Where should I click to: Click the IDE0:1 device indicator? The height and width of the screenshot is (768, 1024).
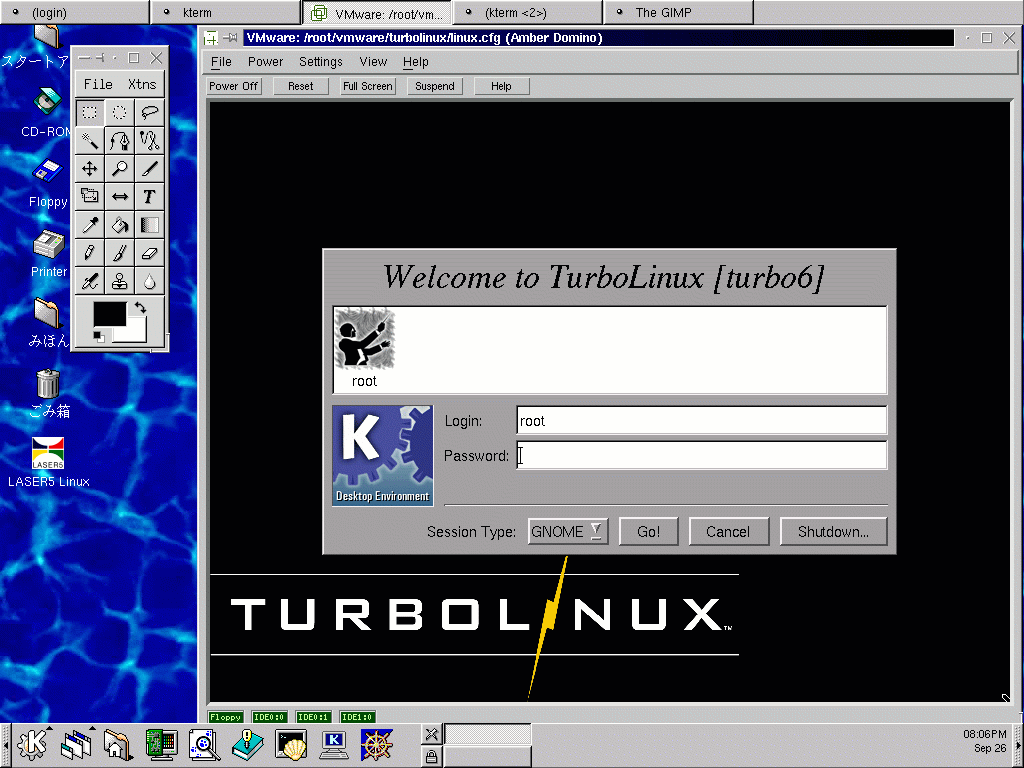tap(313, 717)
